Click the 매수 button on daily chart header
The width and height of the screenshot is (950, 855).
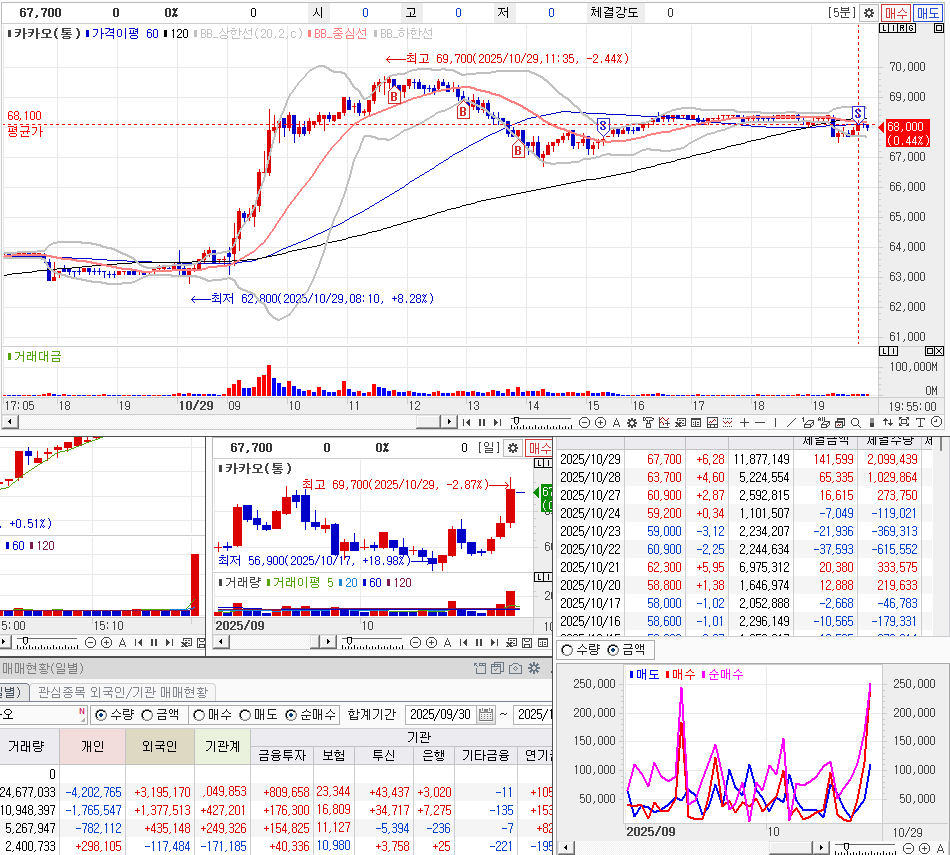point(539,448)
